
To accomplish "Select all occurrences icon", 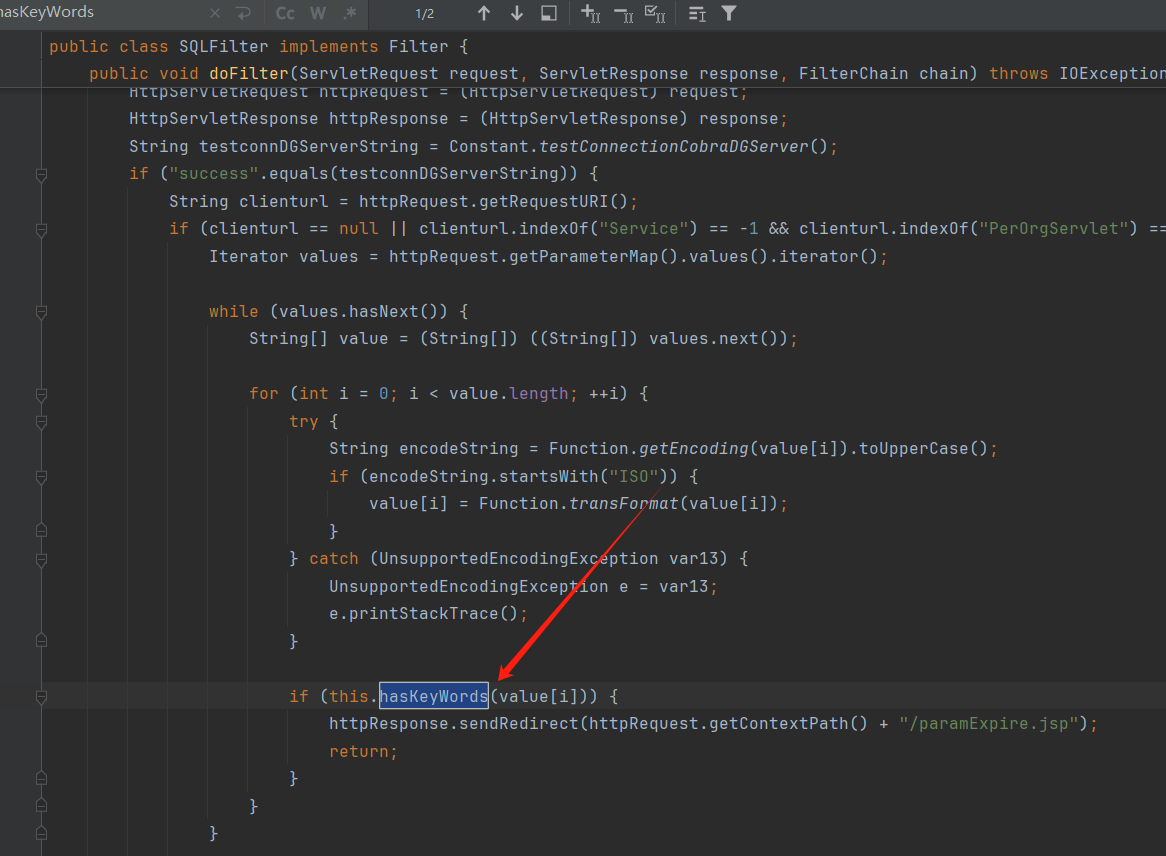I will tap(655, 13).
